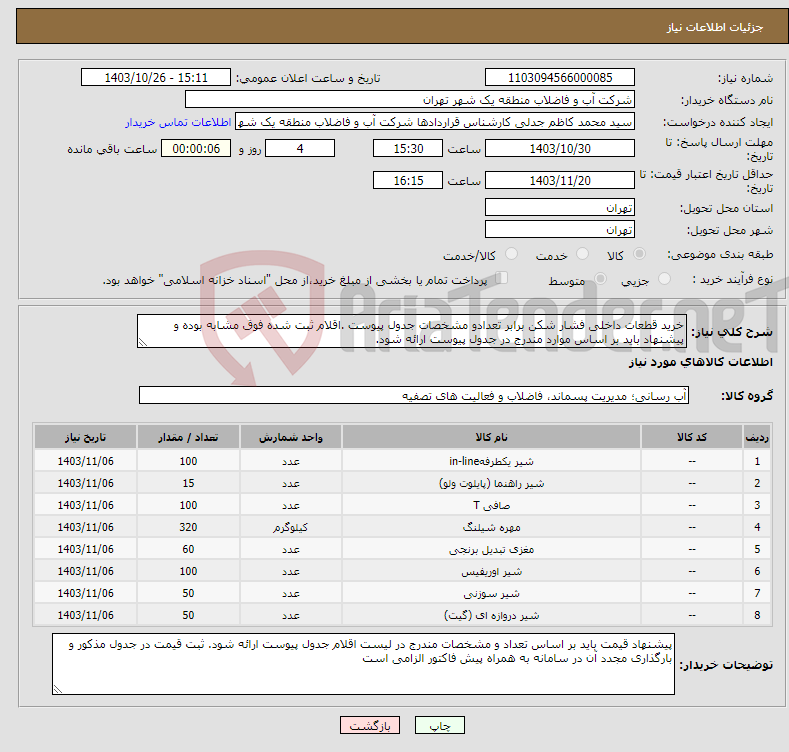Click the نام کالا column header

pos(491,437)
